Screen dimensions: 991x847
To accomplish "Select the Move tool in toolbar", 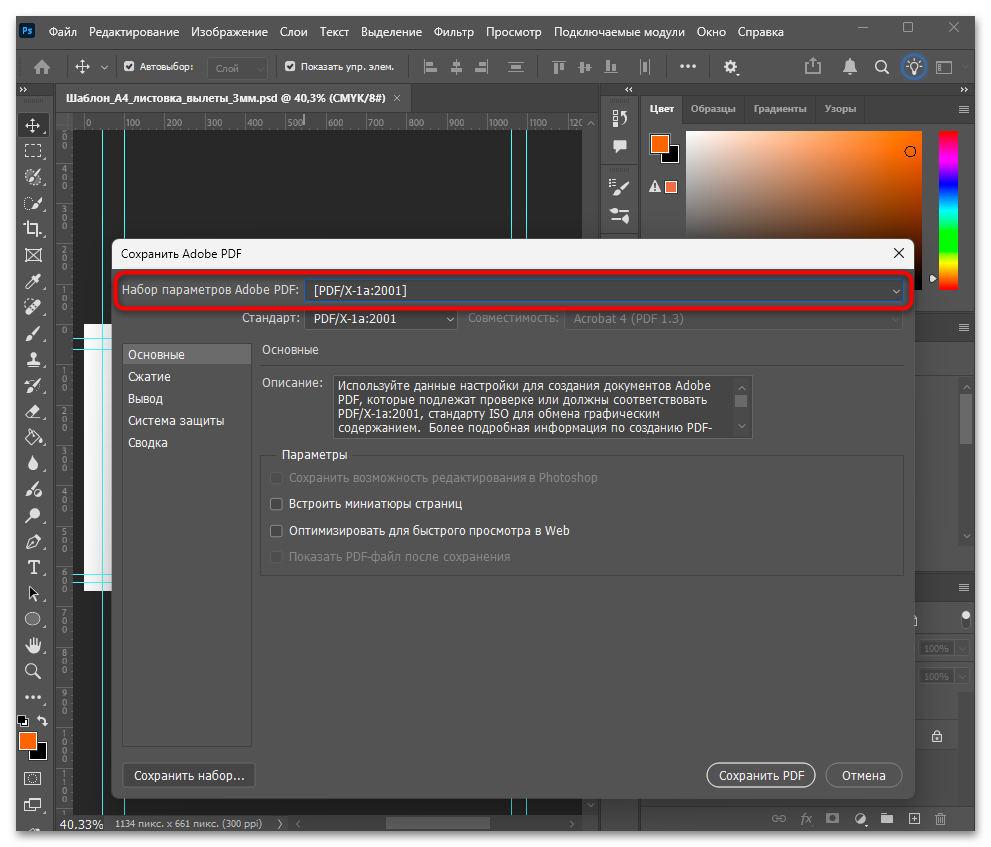I will 33,125.
